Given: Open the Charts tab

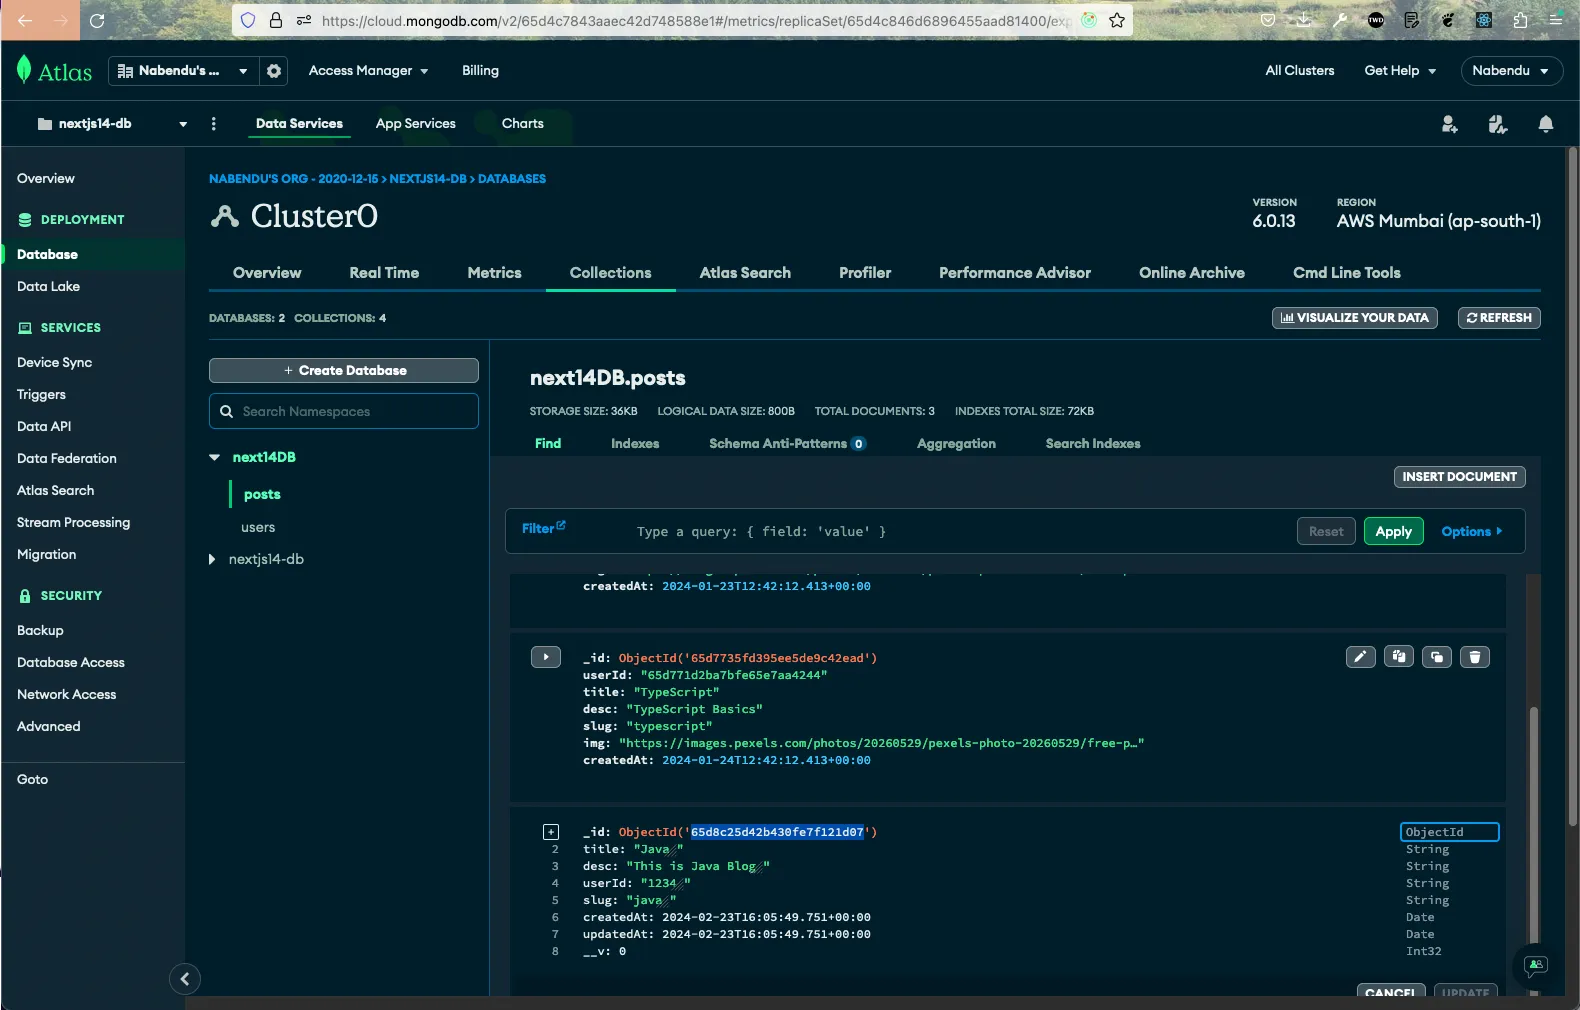Looking at the screenshot, I should coord(522,124).
